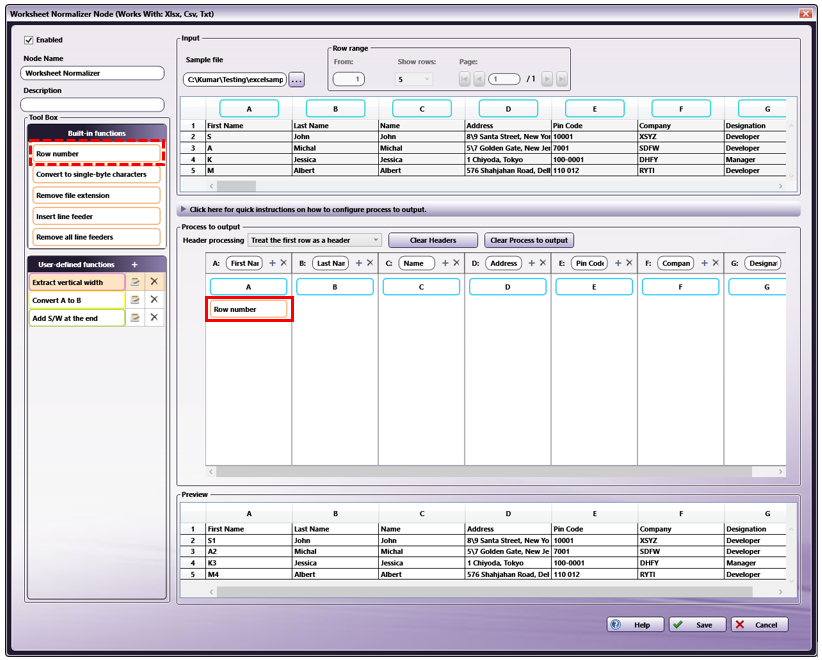Edit the Extract vertical width function
This screenshot has width=822, height=660.
pos(135,282)
